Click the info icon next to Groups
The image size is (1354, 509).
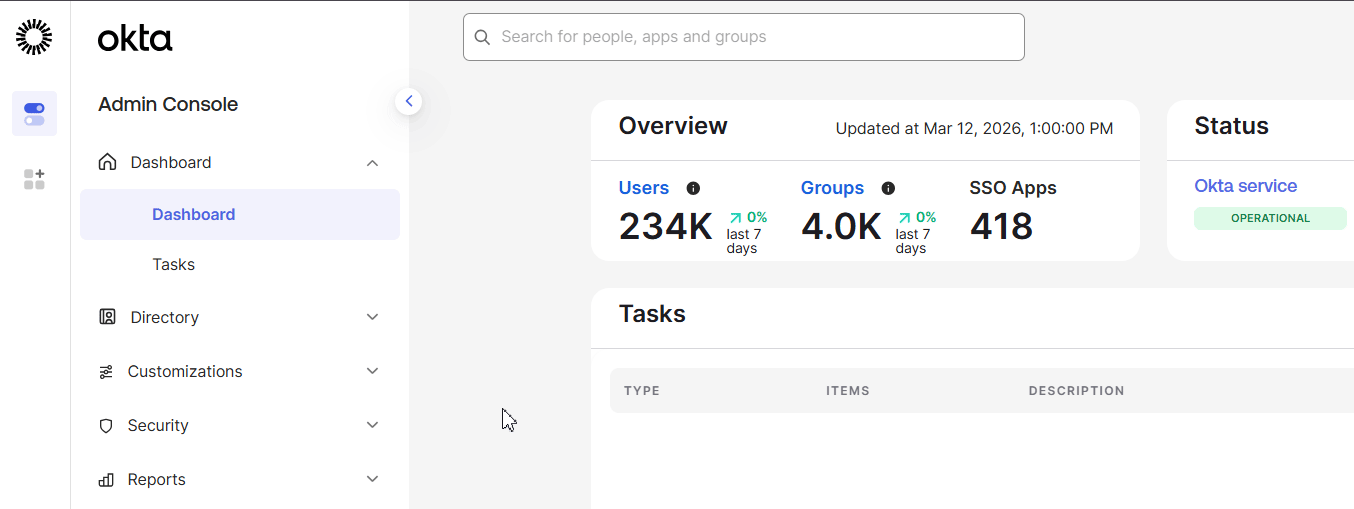888,188
